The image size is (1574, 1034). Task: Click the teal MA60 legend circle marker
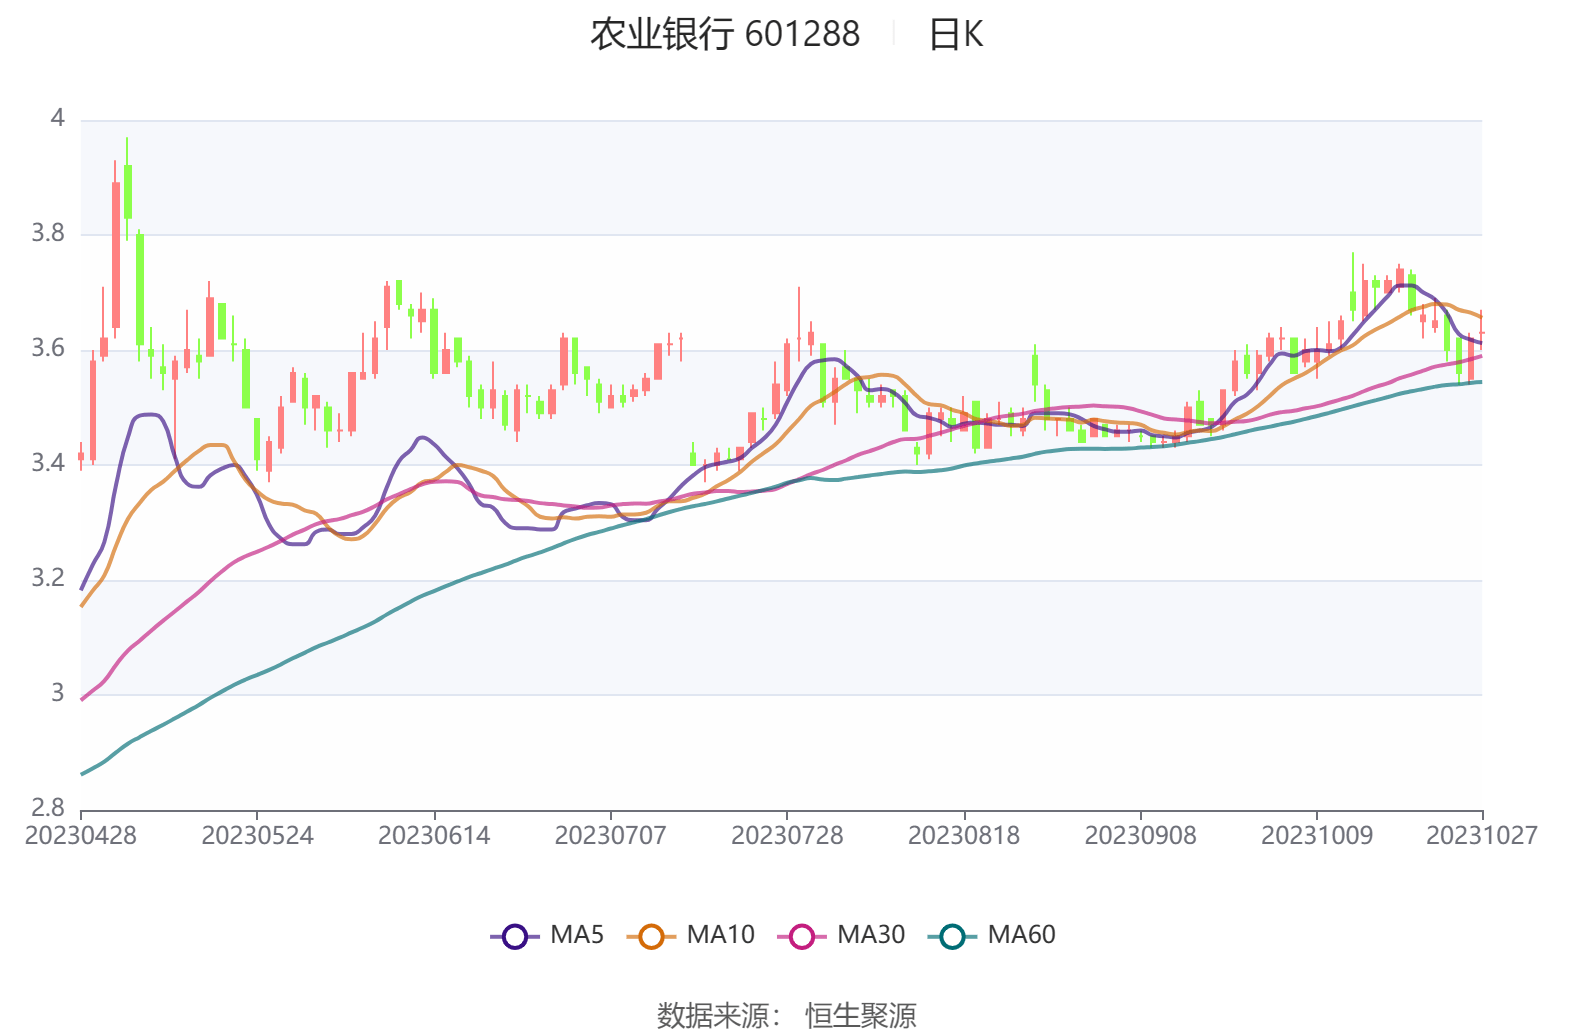(x=952, y=936)
